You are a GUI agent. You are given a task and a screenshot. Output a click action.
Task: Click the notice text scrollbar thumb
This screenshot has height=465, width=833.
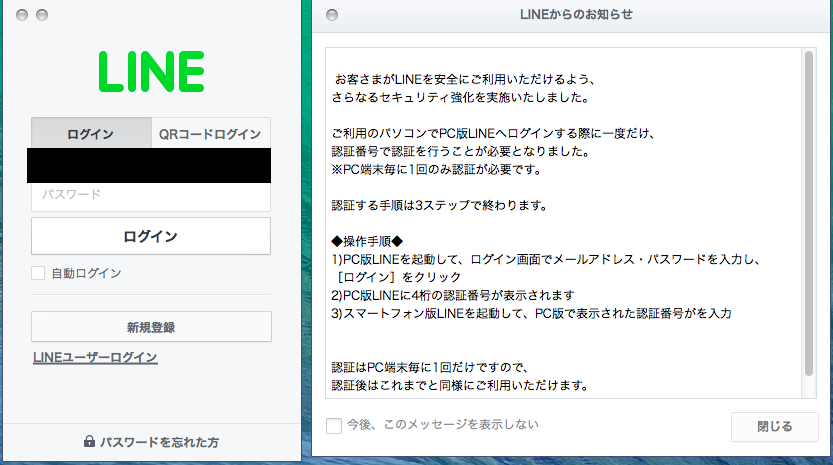tap(809, 214)
